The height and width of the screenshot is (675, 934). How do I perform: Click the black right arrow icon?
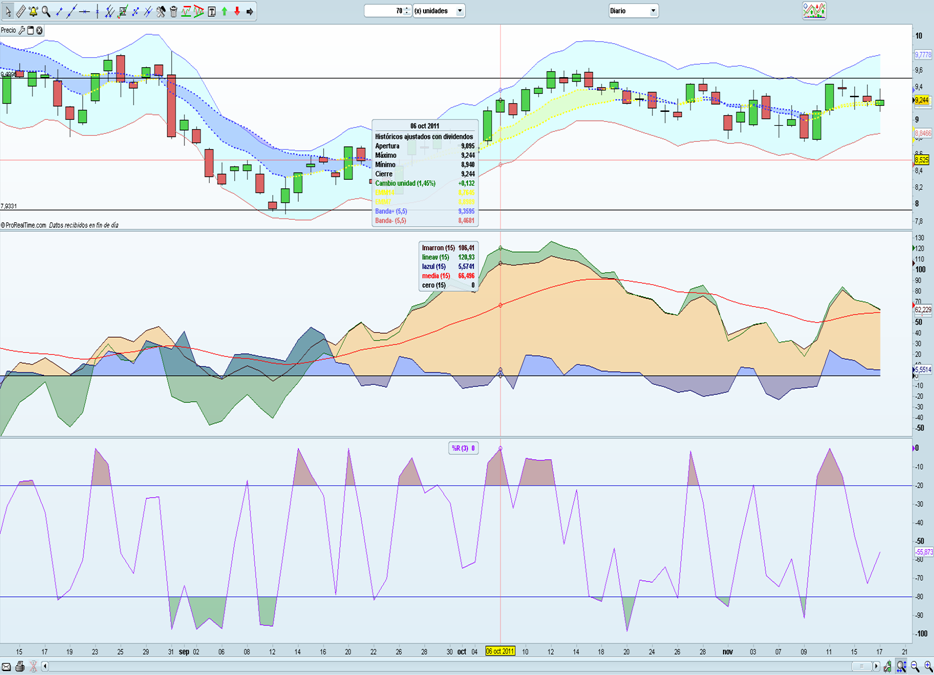[x=250, y=11]
